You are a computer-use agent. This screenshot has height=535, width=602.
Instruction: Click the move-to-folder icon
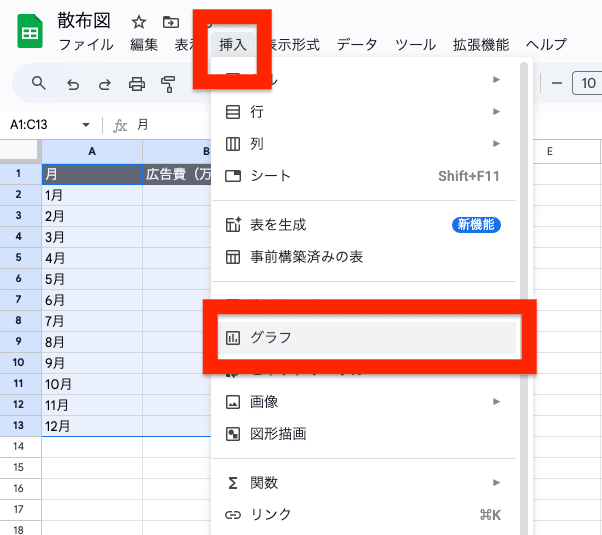171,21
